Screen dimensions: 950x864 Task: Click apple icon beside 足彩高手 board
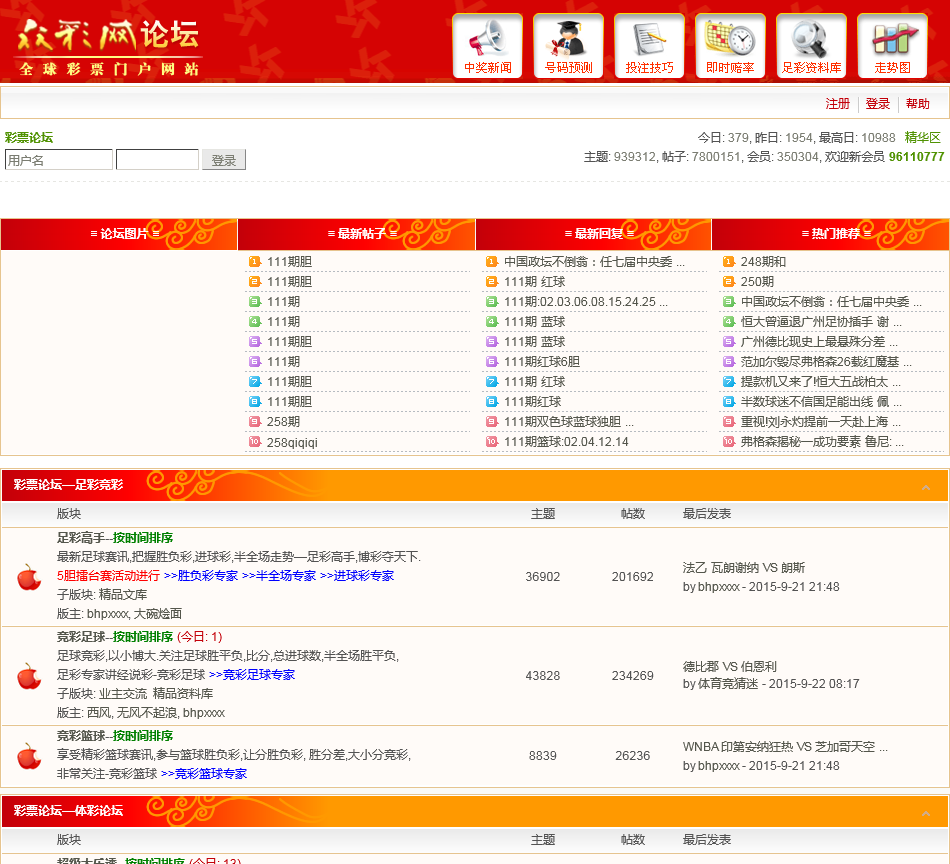[x=28, y=577]
